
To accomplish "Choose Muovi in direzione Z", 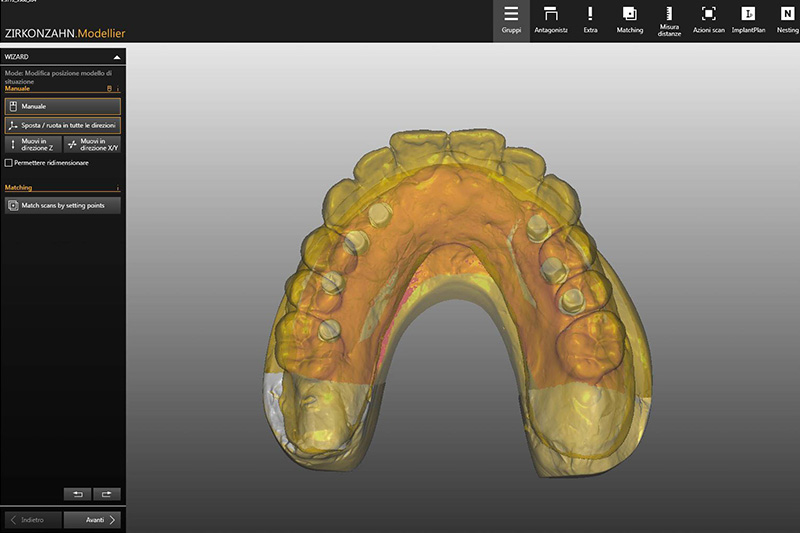I will [32, 145].
